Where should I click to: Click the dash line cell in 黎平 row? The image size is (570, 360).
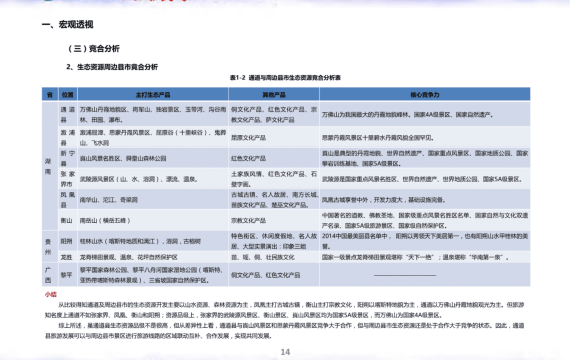tap(425, 275)
